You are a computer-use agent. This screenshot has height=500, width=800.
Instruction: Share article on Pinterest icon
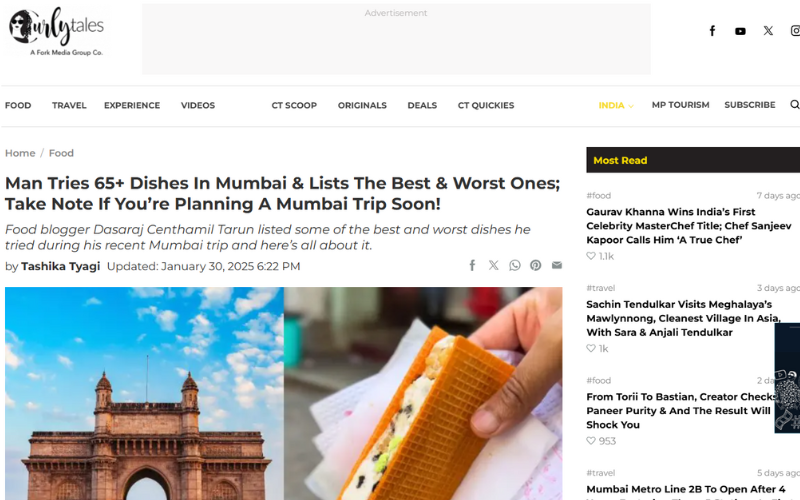click(535, 265)
